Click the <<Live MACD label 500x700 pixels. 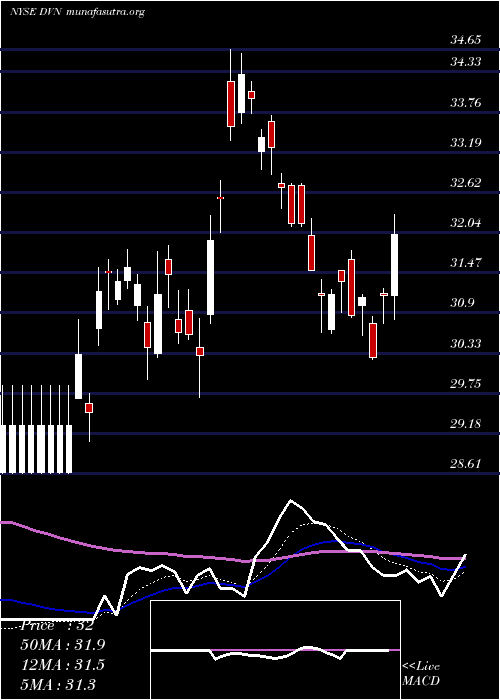(421, 674)
